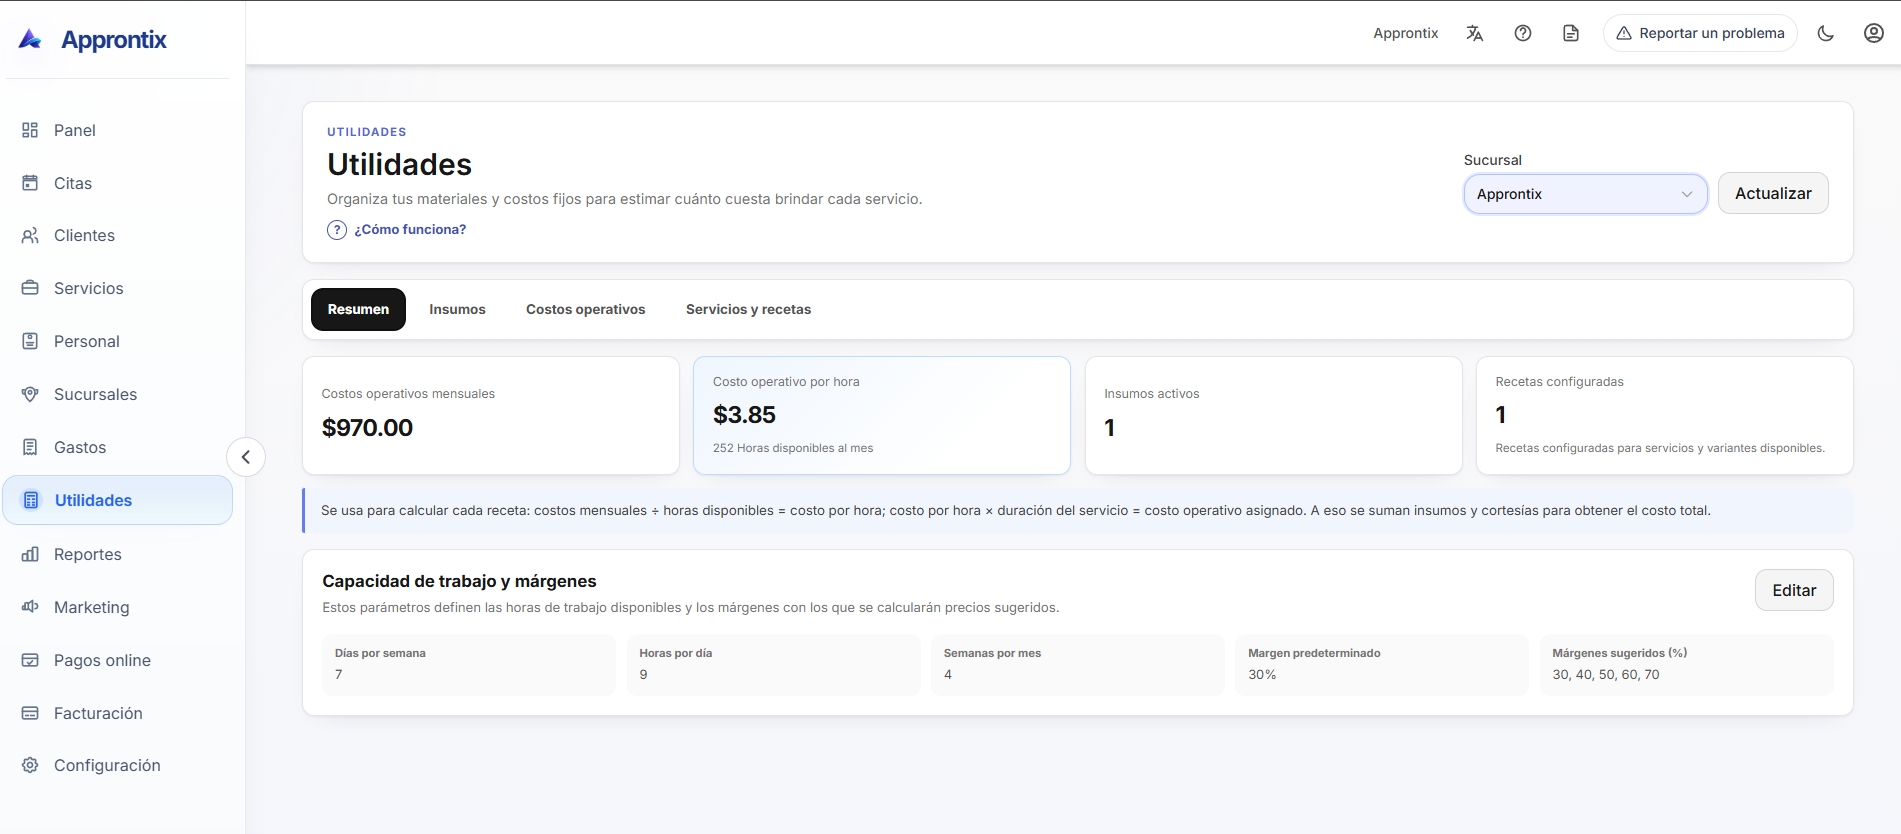Open Personal staff icon in sidebar

tap(30, 341)
